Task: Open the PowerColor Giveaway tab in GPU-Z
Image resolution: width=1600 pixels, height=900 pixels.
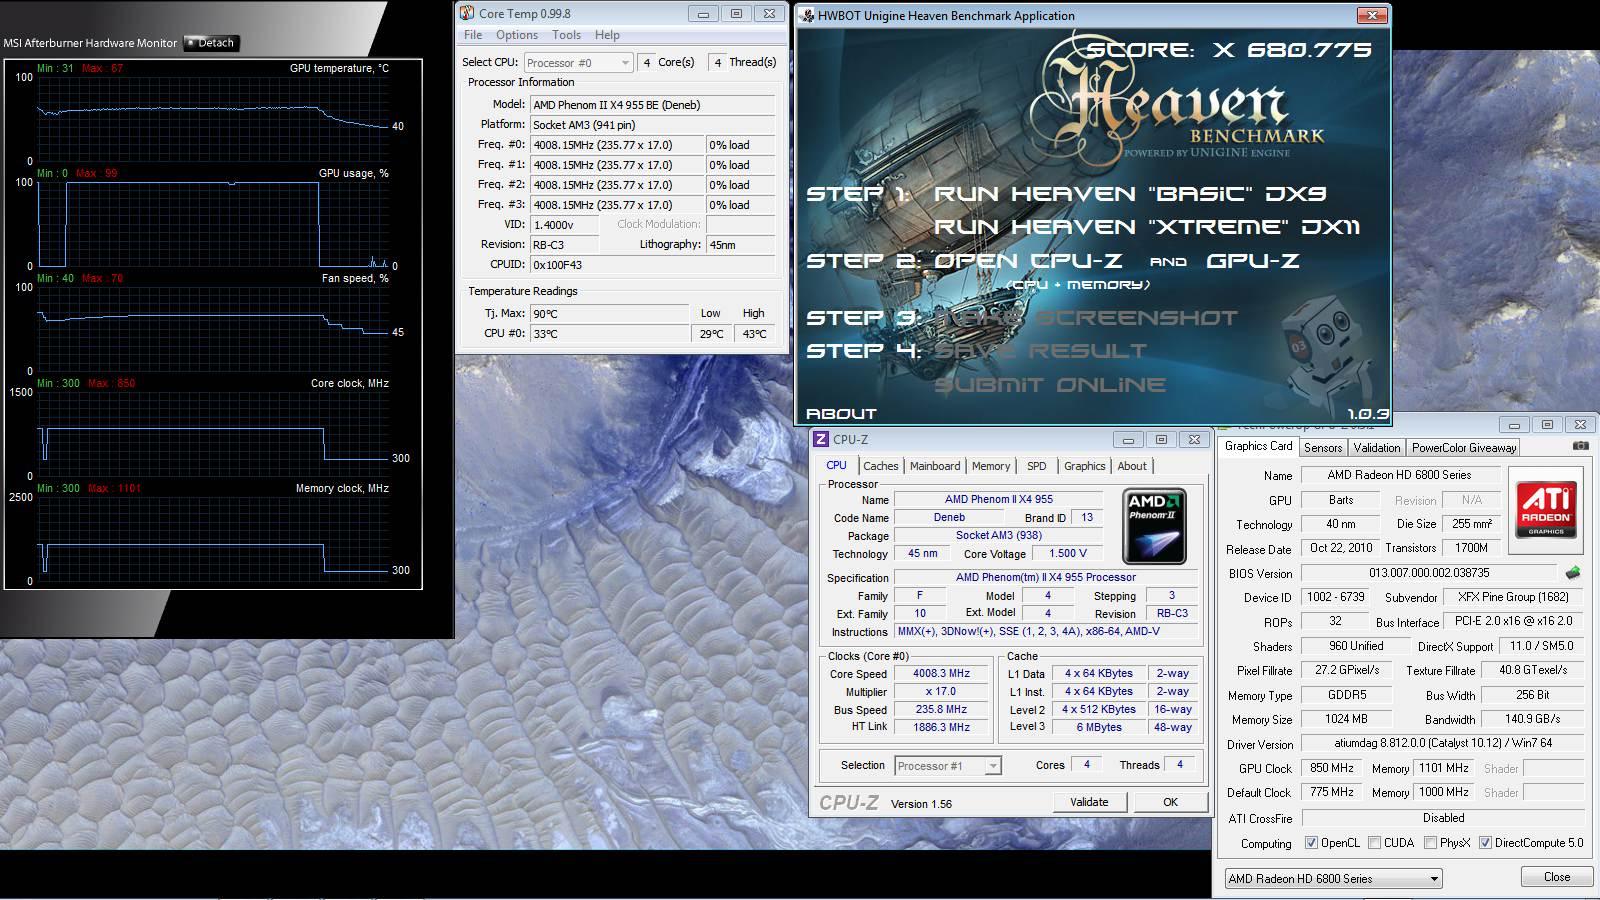Action: tap(1464, 448)
